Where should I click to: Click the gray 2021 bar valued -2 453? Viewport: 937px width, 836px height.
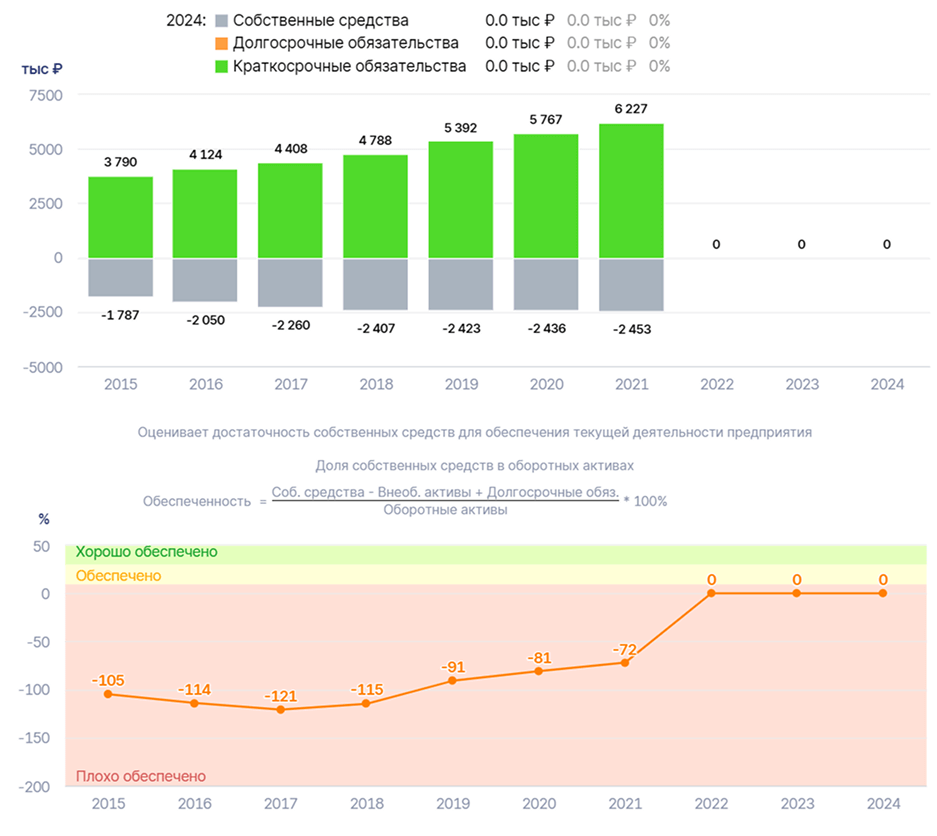(632, 285)
